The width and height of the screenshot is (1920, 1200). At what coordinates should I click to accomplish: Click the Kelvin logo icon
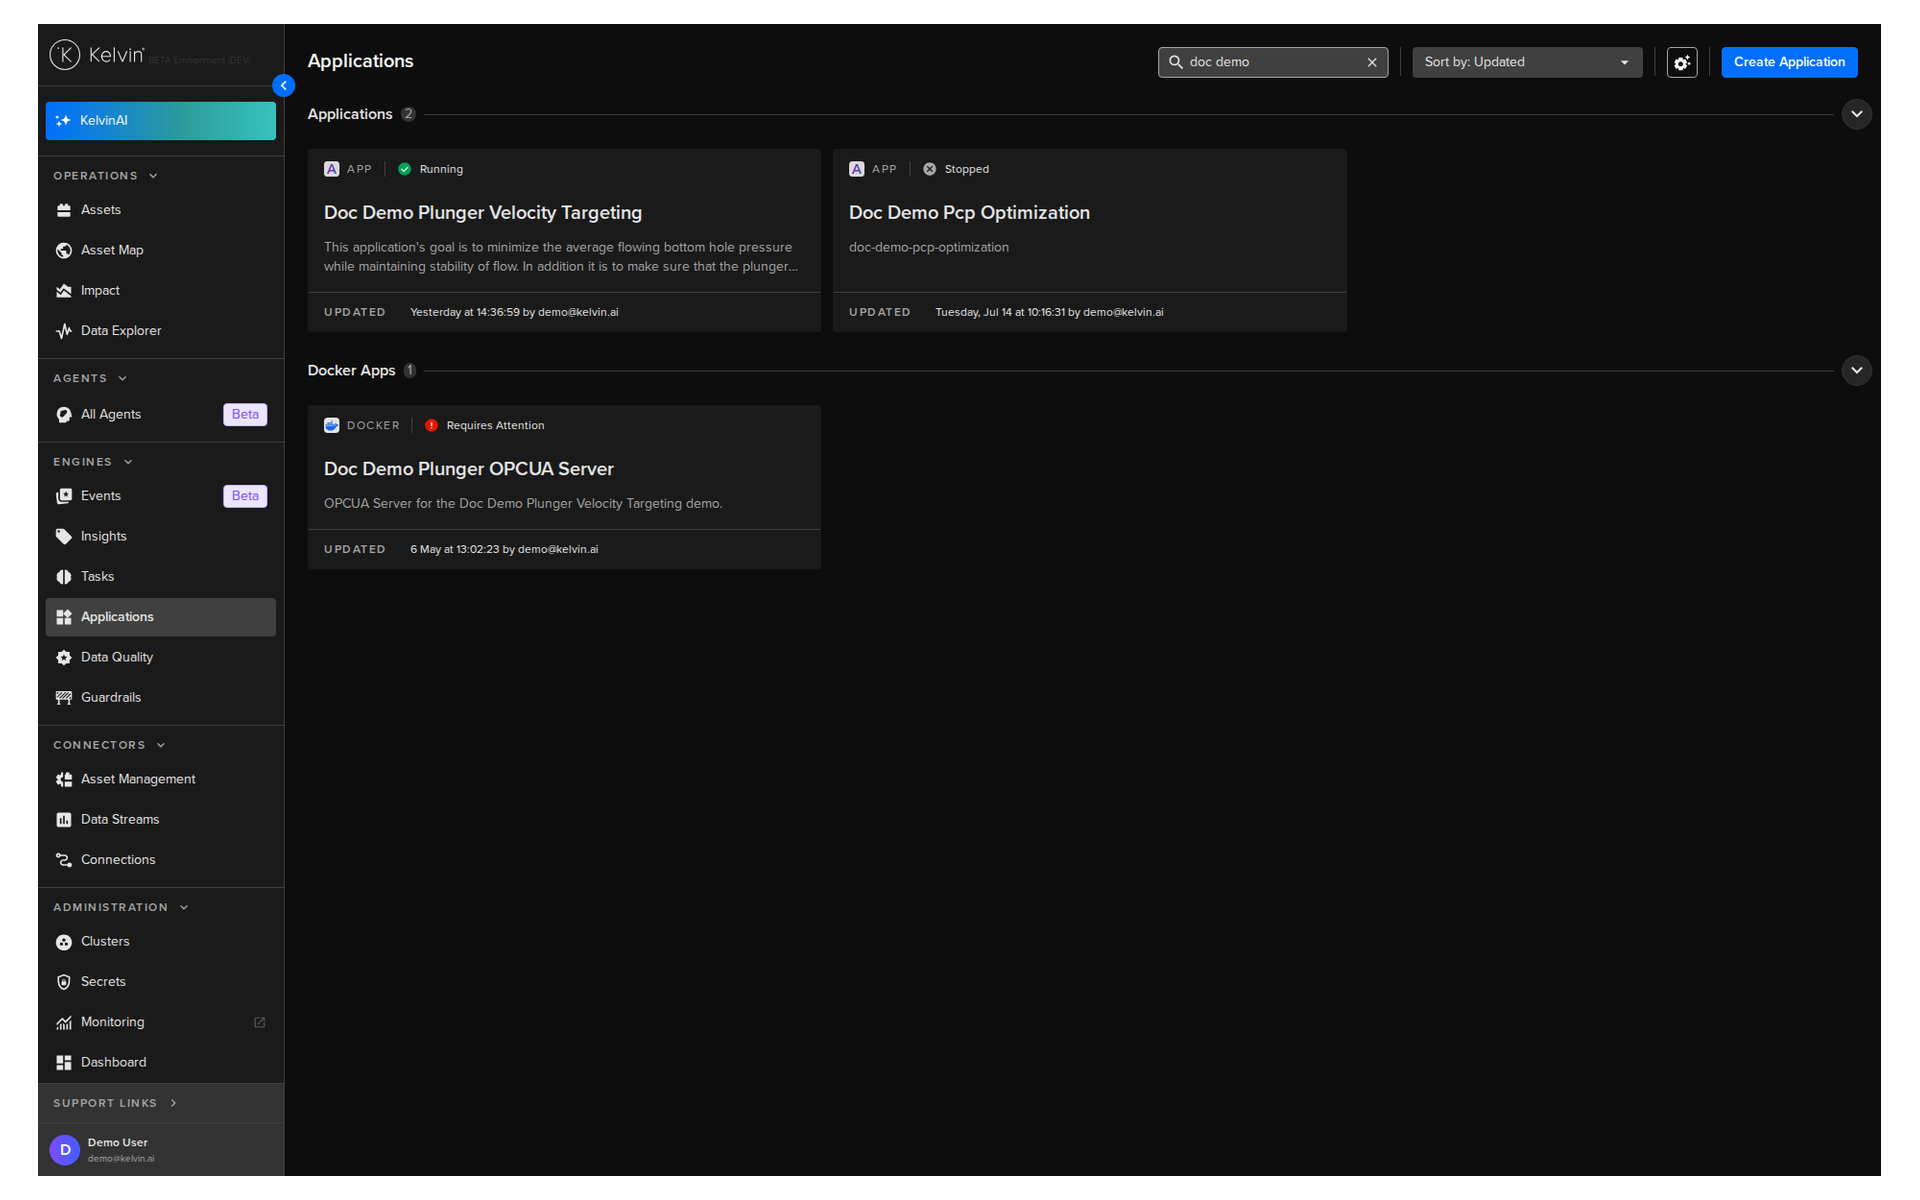click(x=65, y=55)
